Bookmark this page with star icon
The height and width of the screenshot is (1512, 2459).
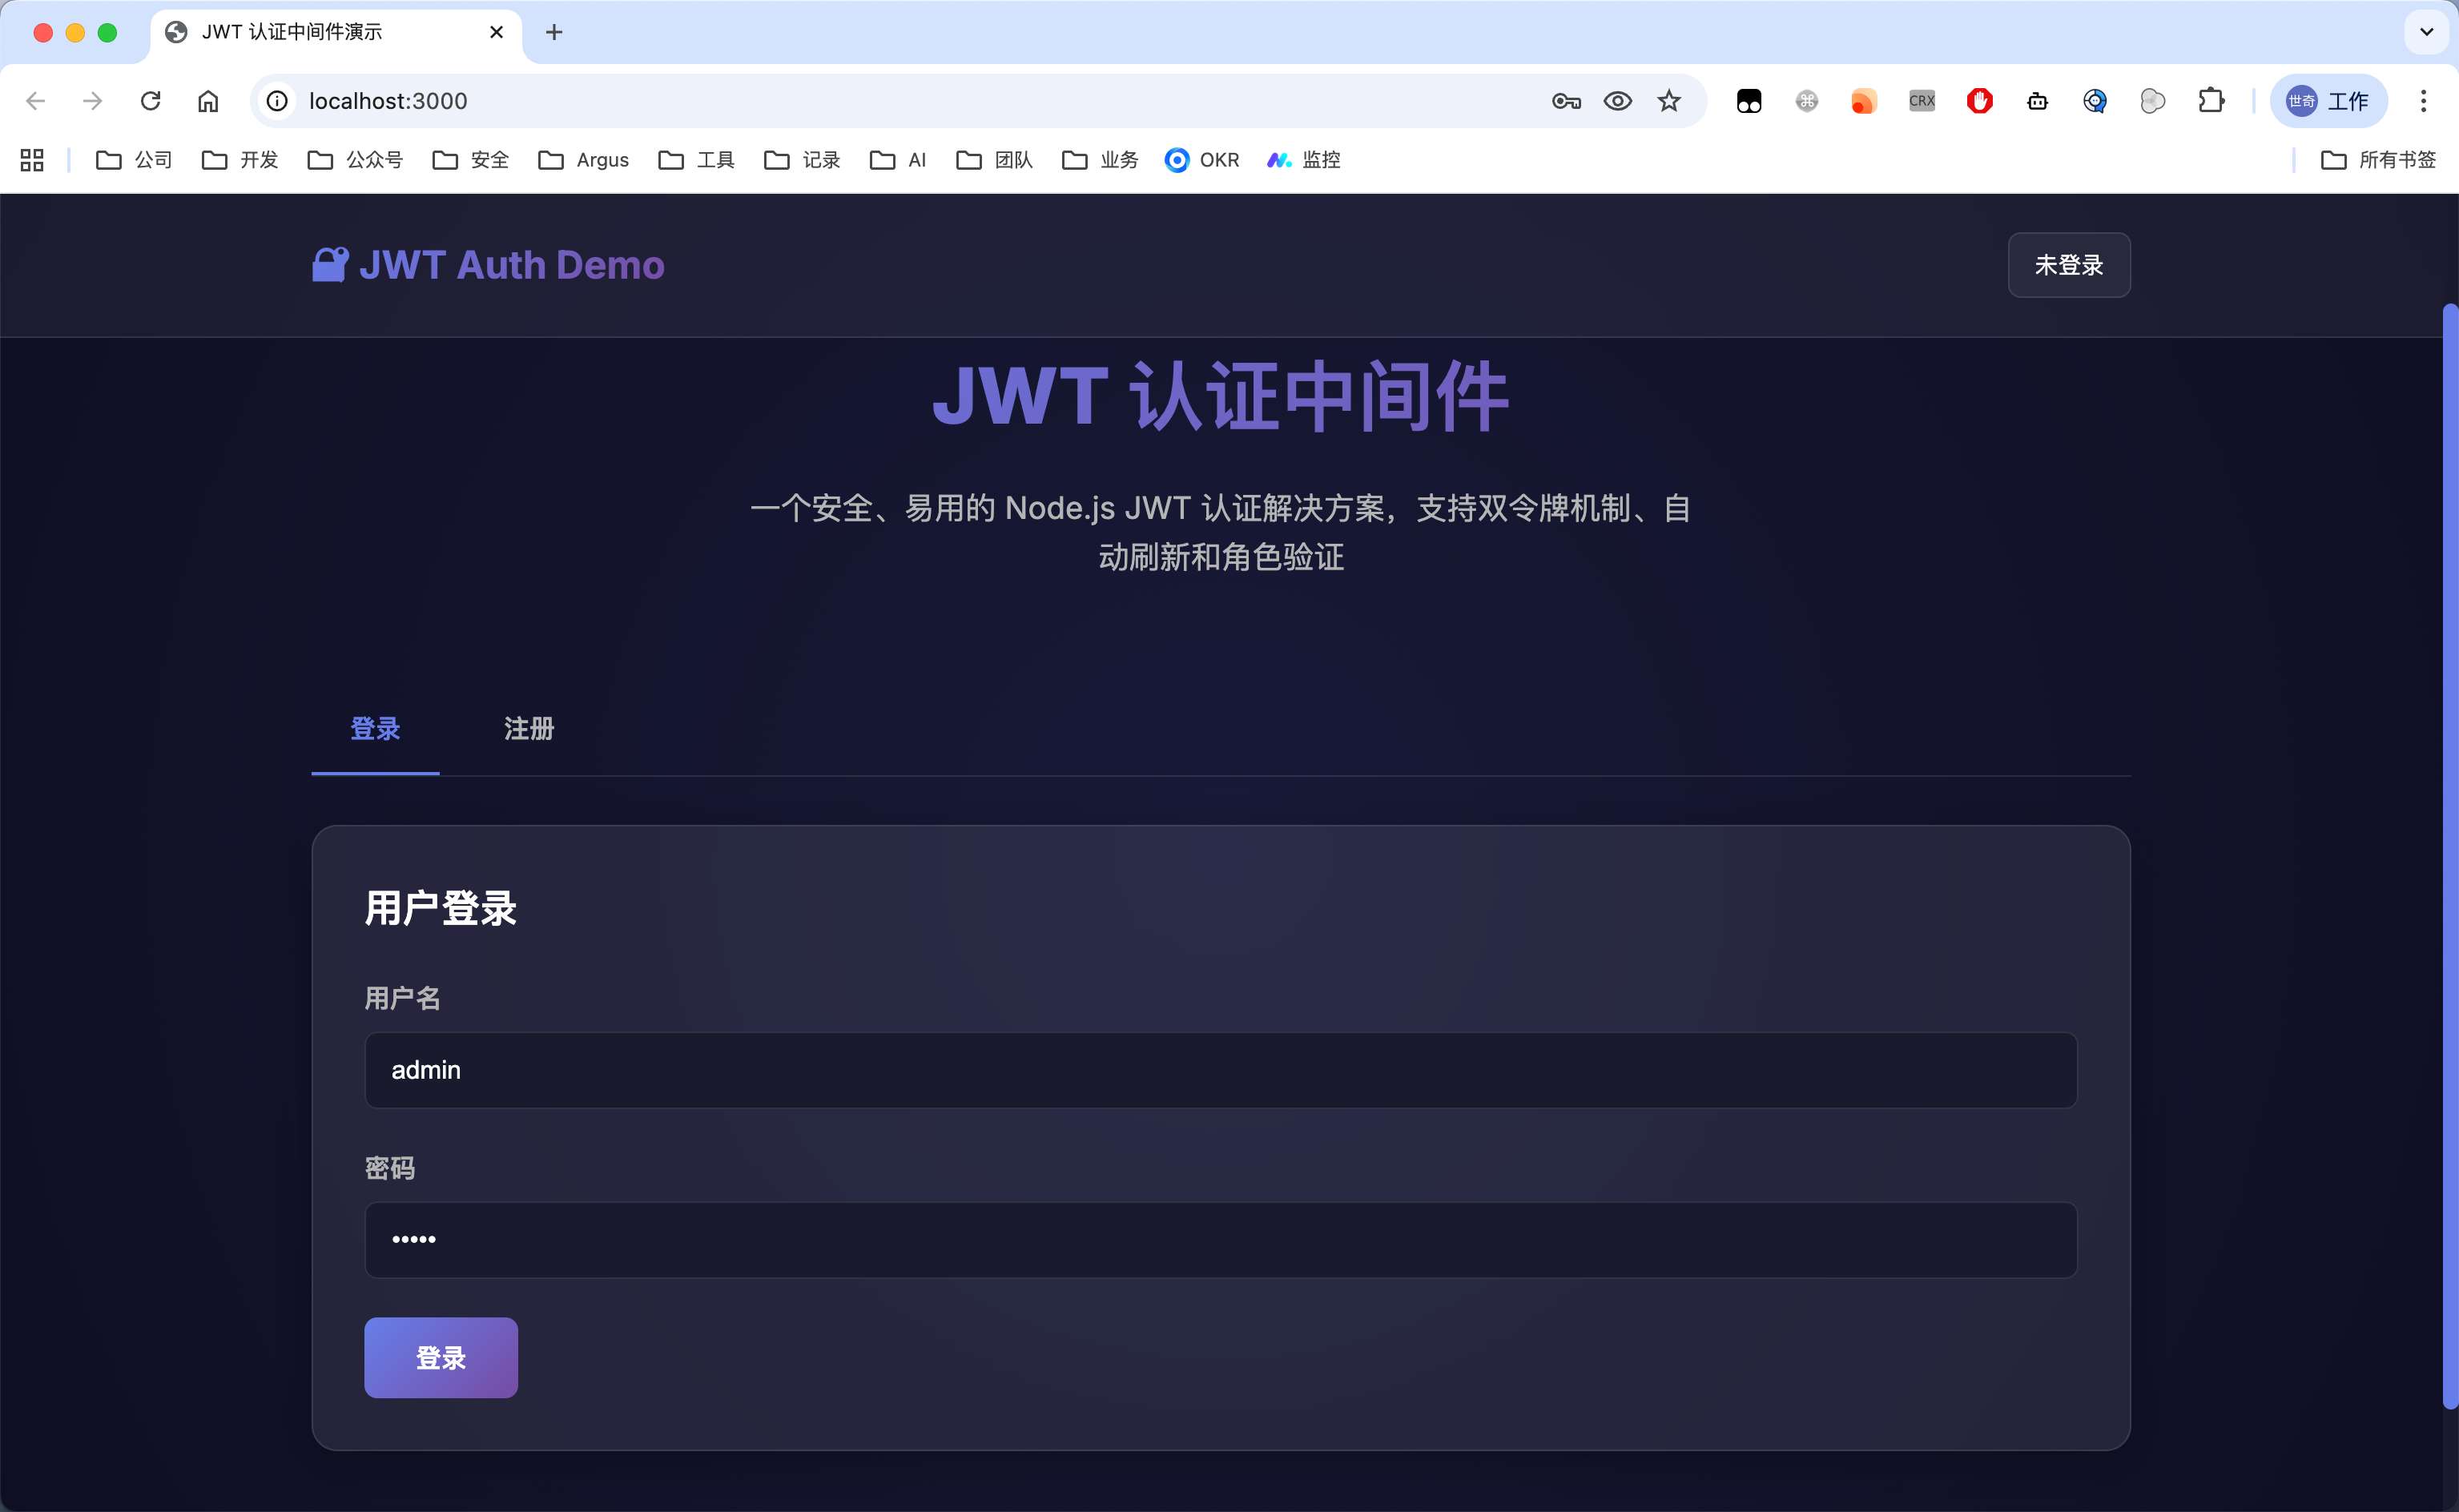[x=1669, y=101]
